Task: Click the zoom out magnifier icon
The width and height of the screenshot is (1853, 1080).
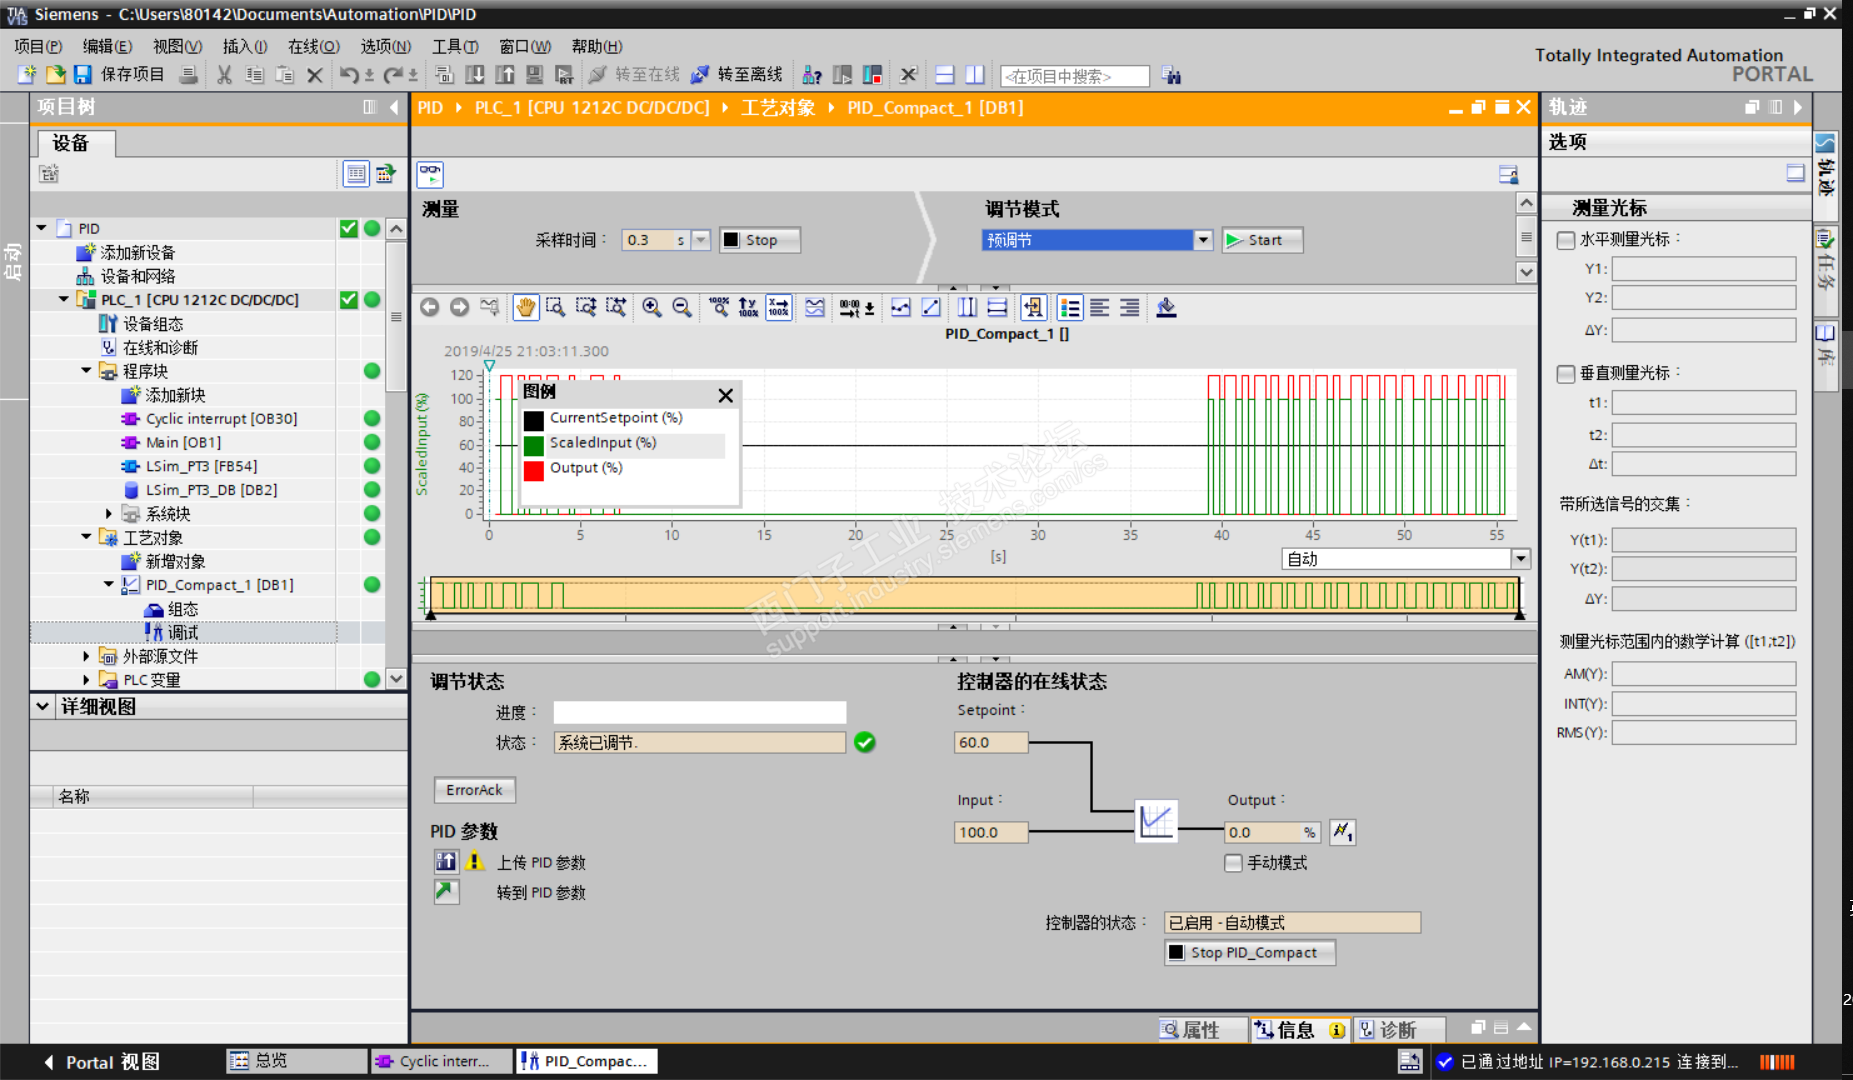Action: pyautogui.click(x=682, y=308)
